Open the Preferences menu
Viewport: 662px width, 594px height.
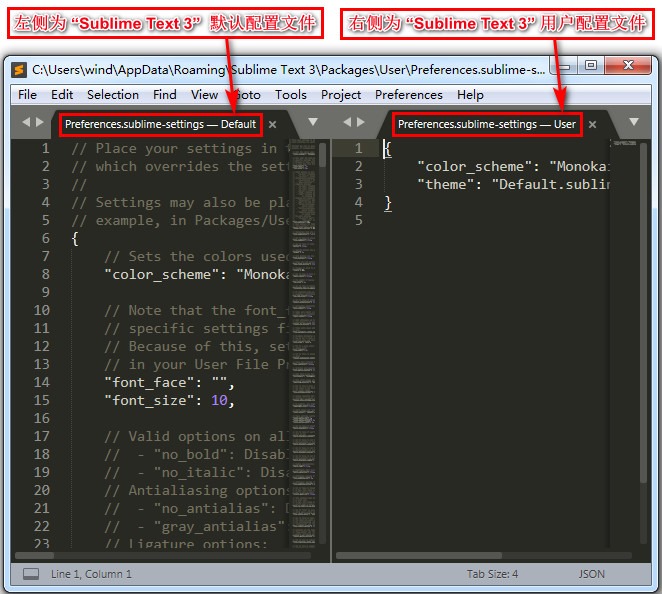tap(409, 95)
